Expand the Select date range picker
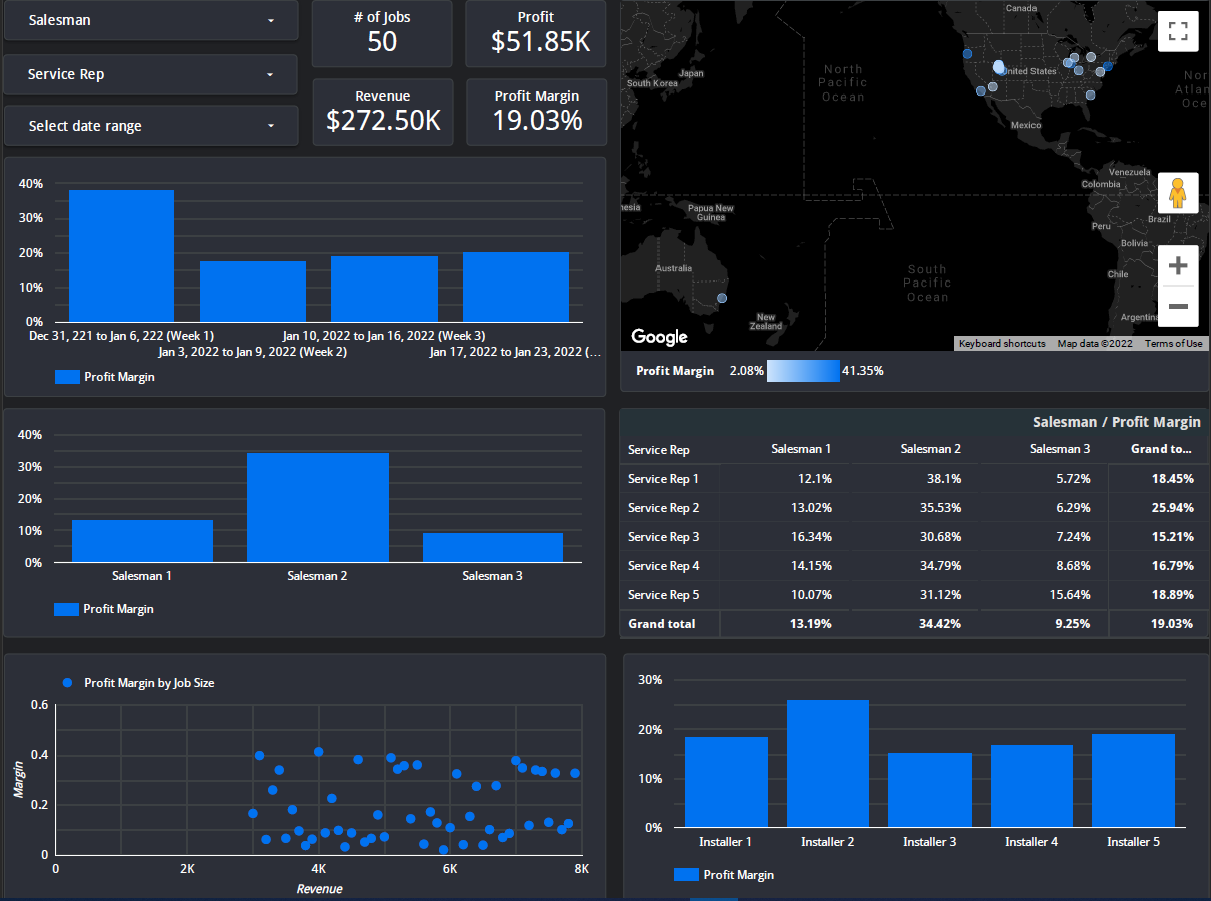 [151, 125]
